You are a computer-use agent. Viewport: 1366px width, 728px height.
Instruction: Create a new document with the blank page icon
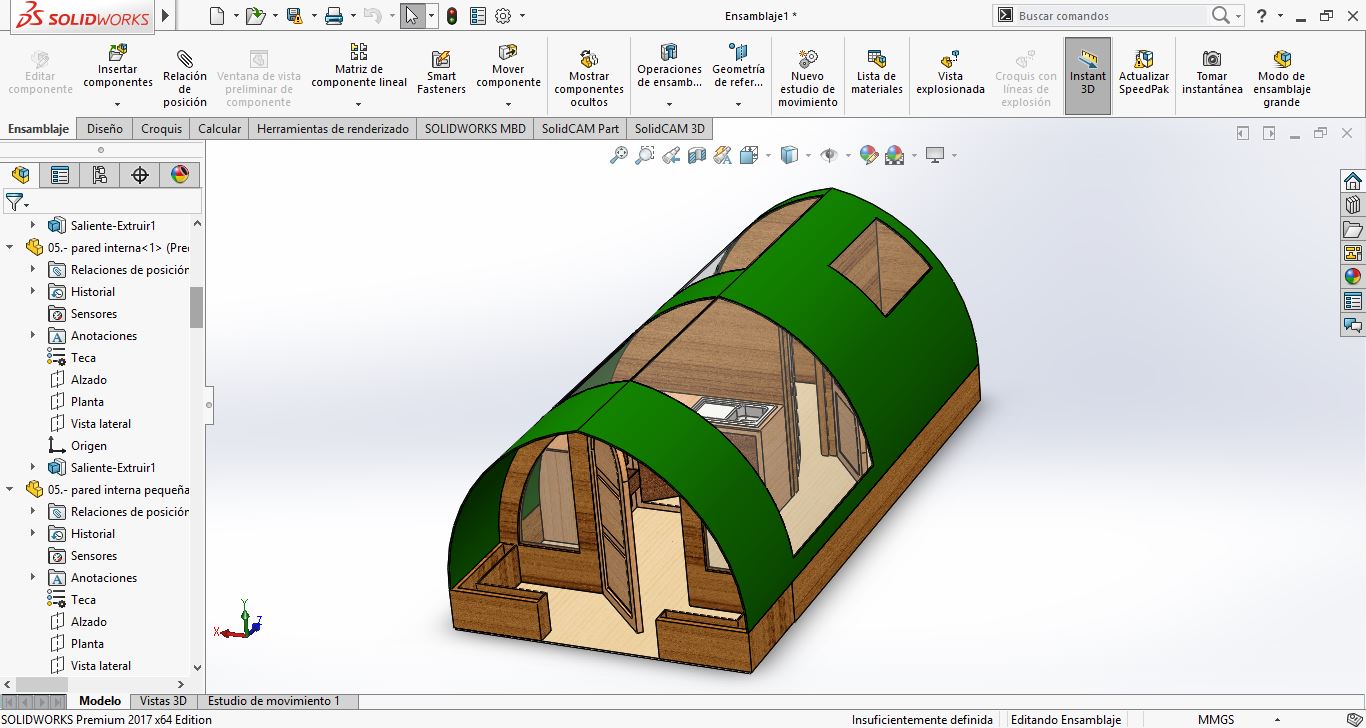click(x=218, y=16)
